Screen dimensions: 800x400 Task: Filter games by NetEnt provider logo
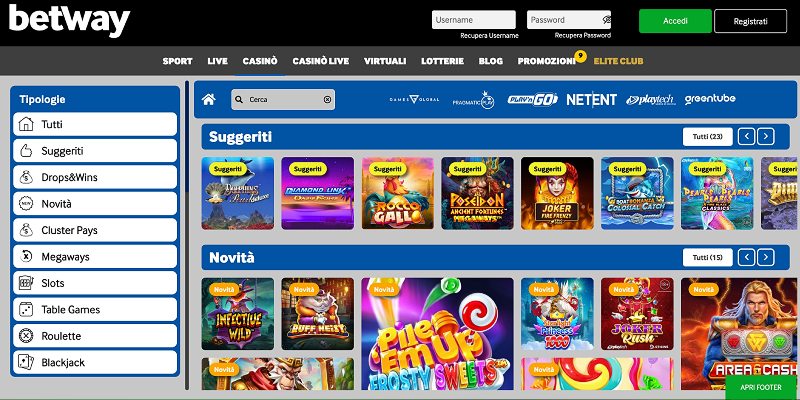[591, 99]
